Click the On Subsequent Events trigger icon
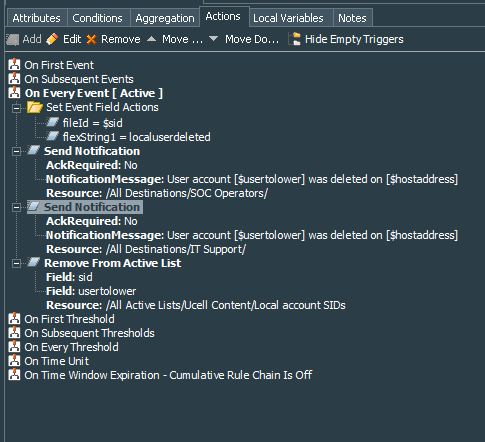485x442 pixels. 14,78
